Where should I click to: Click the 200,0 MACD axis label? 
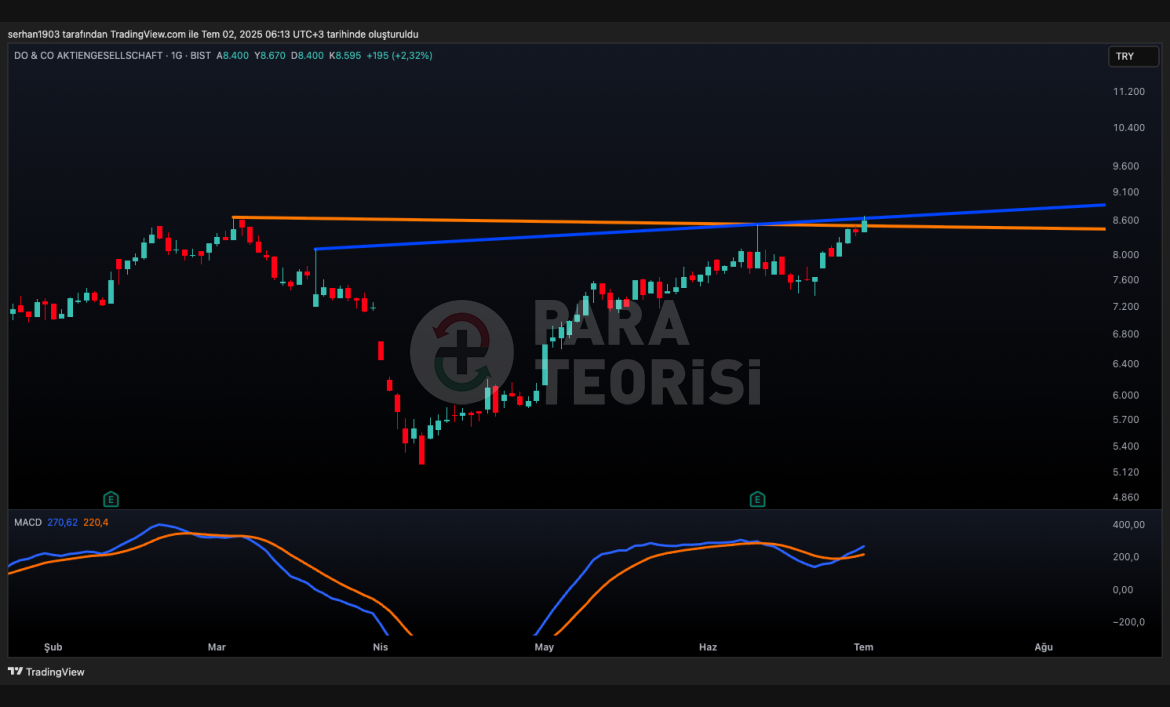click(x=1125, y=556)
